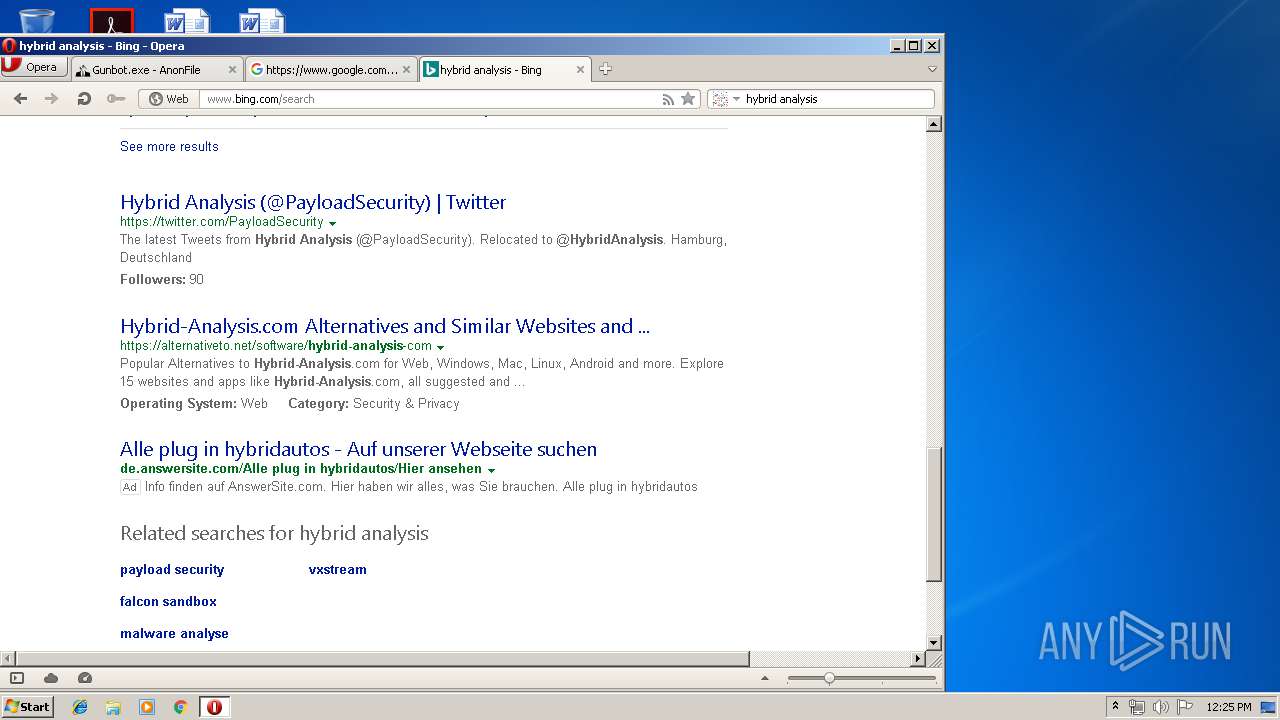
Task: Open the second Word document desktop icon
Action: (261, 20)
